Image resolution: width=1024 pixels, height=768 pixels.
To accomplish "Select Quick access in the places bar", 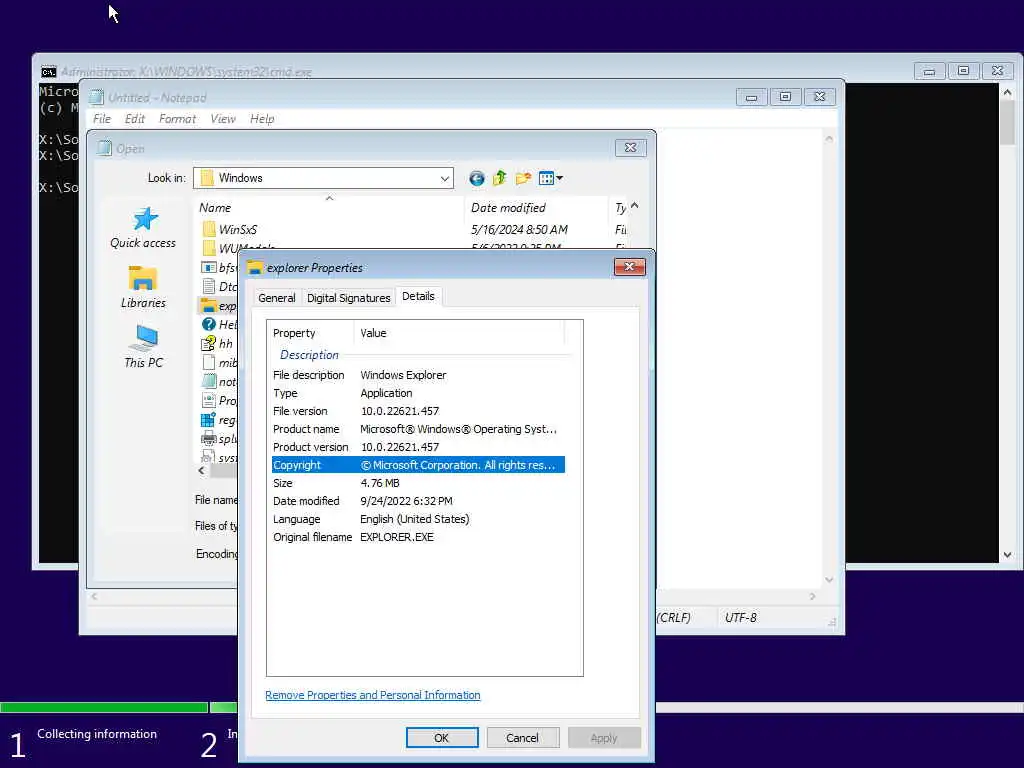I will point(143,228).
